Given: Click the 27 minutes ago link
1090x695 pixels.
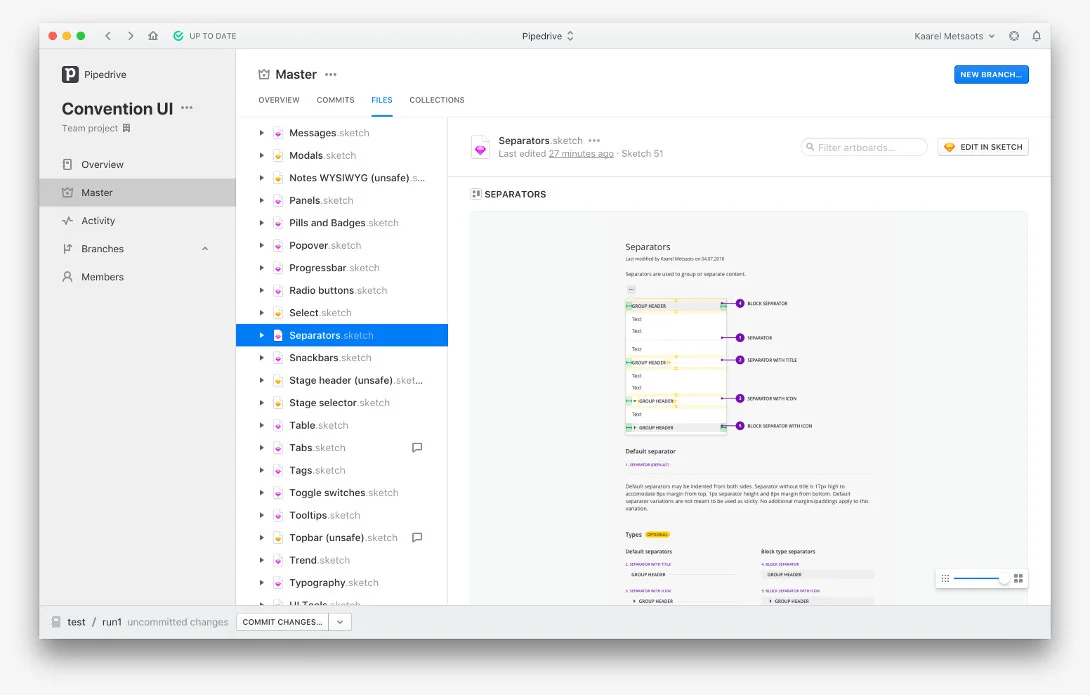Looking at the screenshot, I should point(580,154).
